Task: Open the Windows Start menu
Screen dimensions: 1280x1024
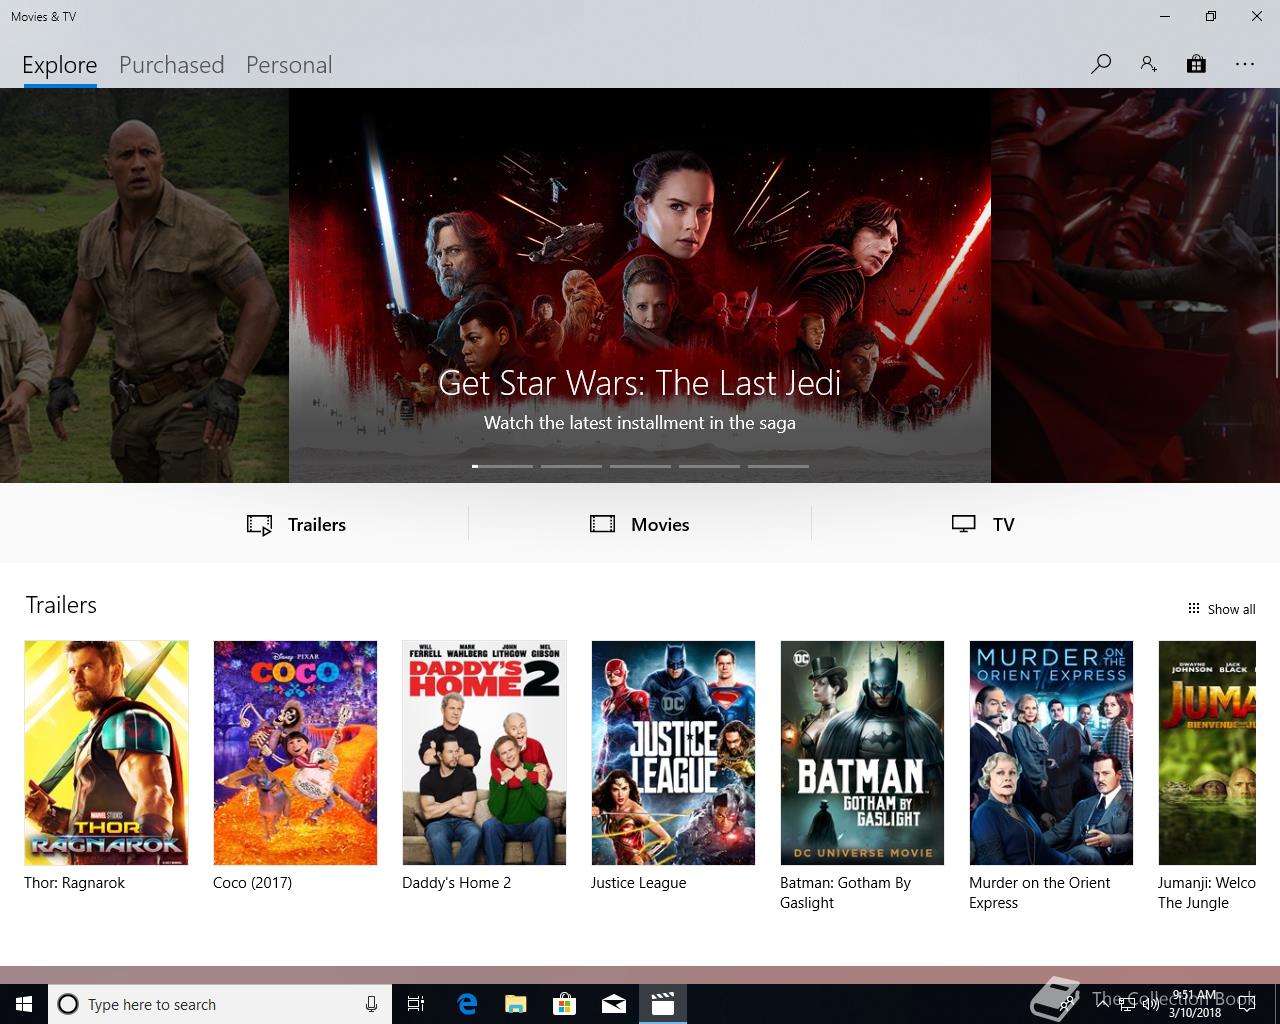Action: (24, 1004)
